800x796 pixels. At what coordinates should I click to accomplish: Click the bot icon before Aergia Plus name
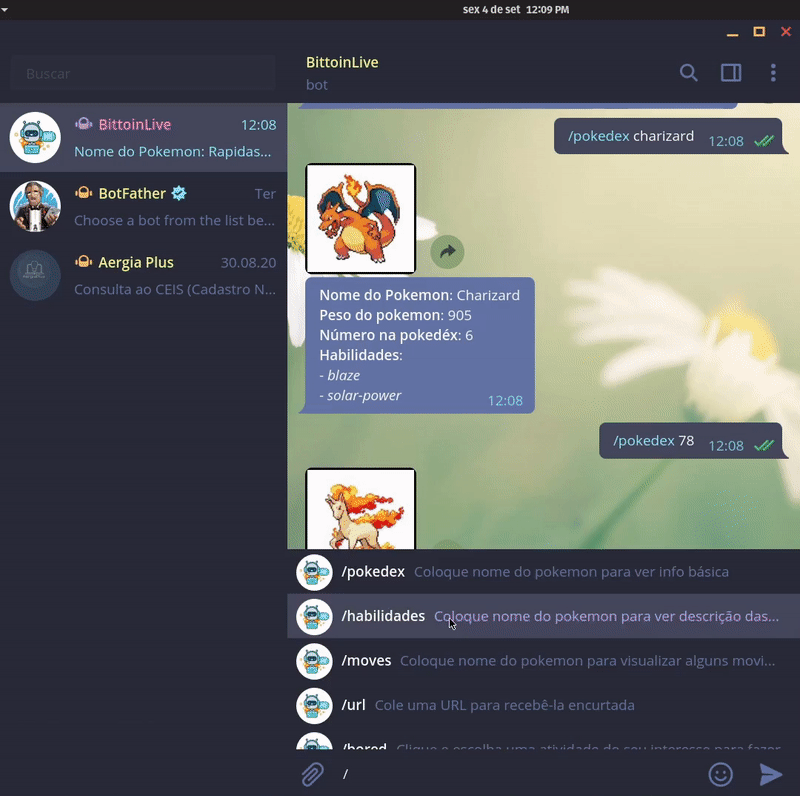(84, 262)
